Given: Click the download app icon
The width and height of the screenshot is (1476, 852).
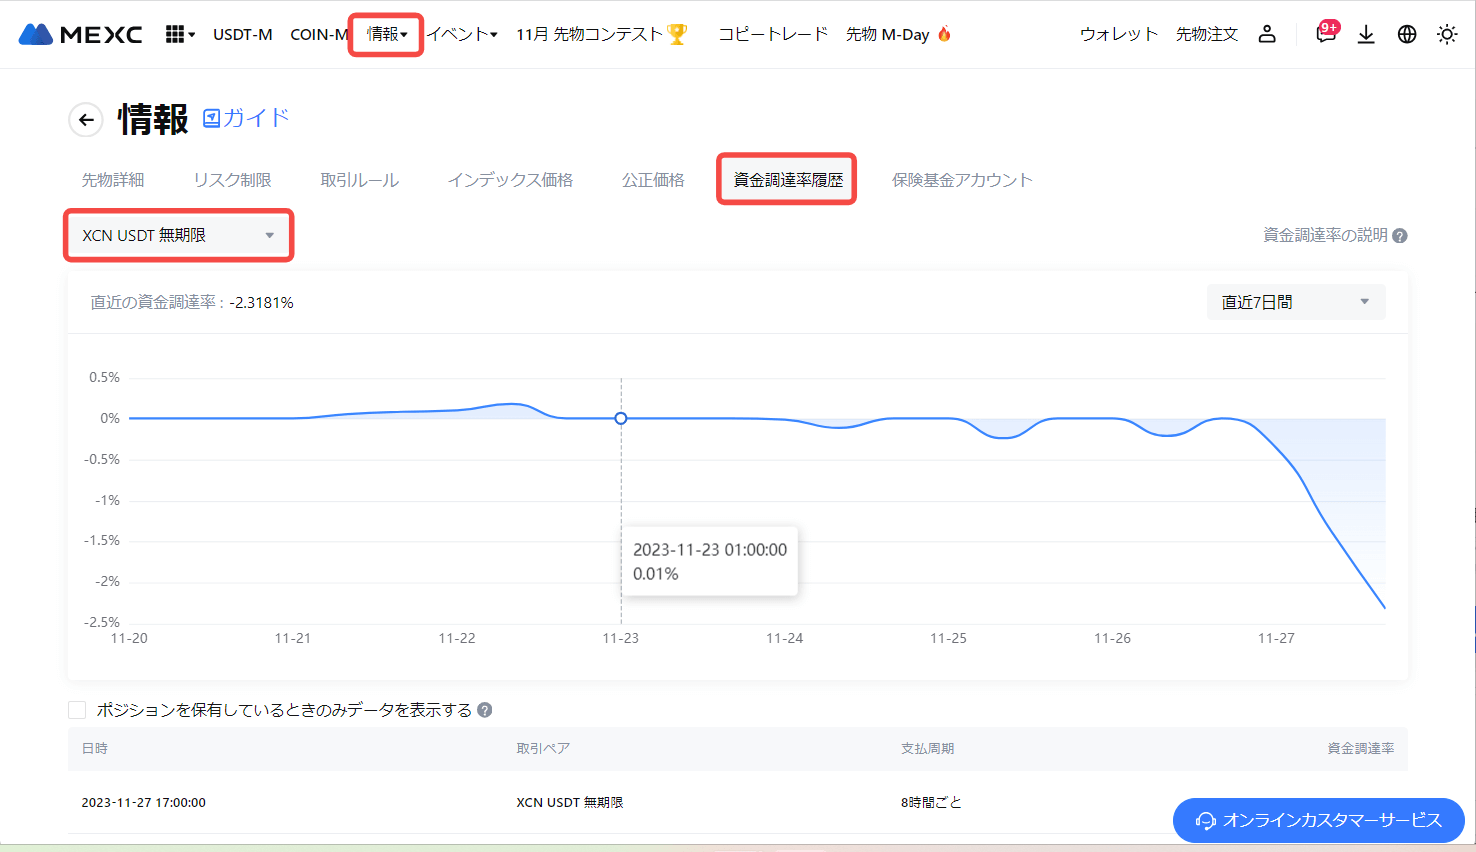Looking at the screenshot, I should (1366, 34).
